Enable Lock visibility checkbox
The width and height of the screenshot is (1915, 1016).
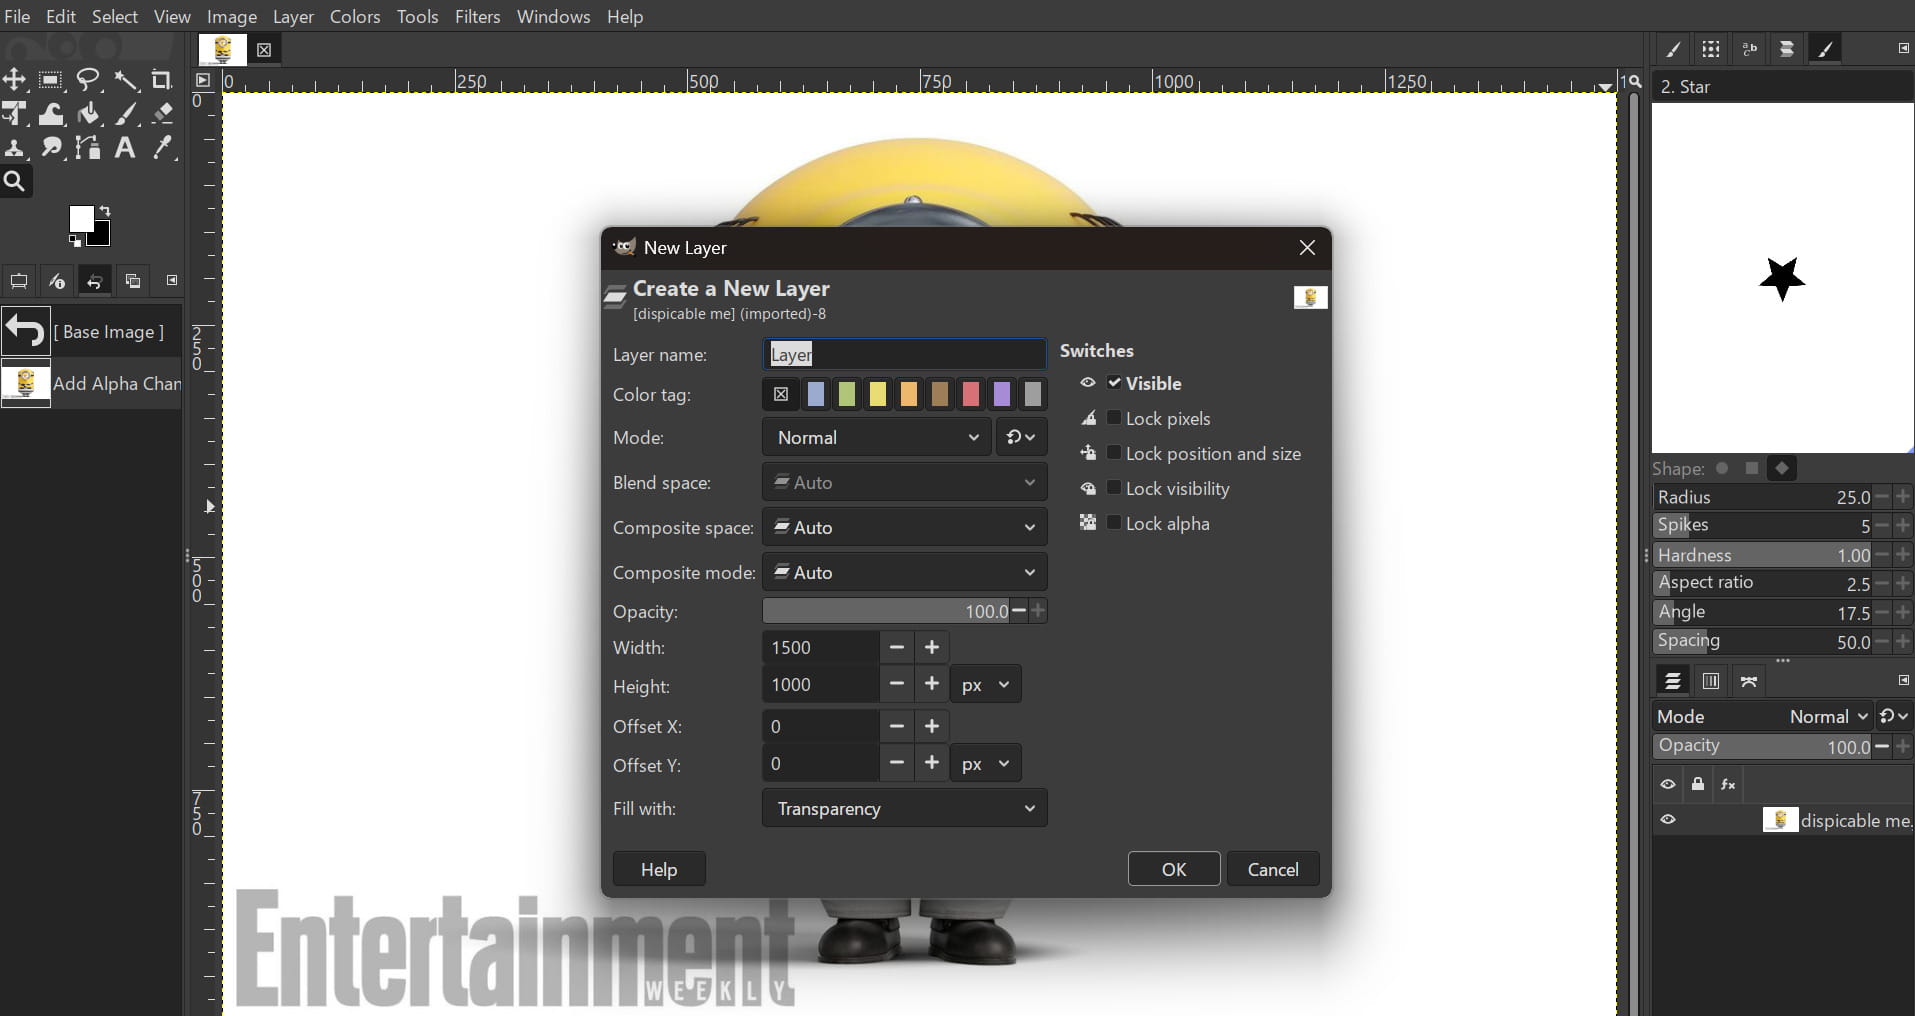pyautogui.click(x=1114, y=488)
